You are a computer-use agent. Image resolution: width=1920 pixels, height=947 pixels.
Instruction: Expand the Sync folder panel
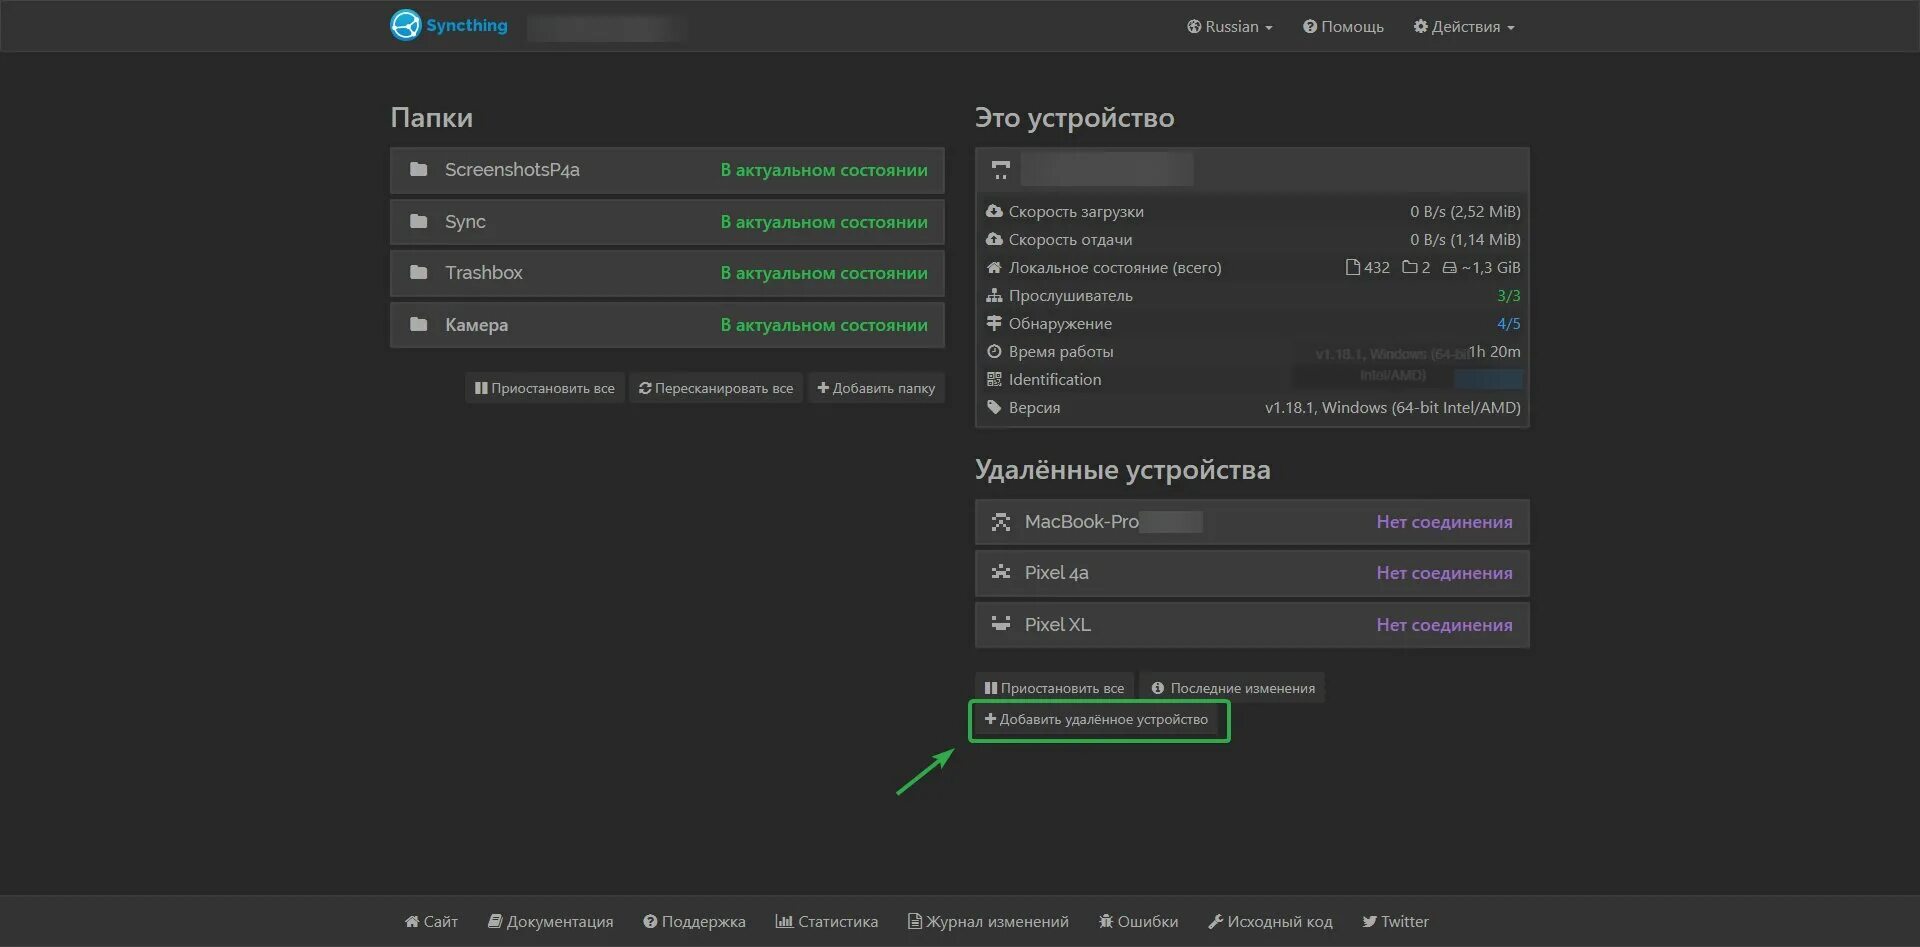667,222
